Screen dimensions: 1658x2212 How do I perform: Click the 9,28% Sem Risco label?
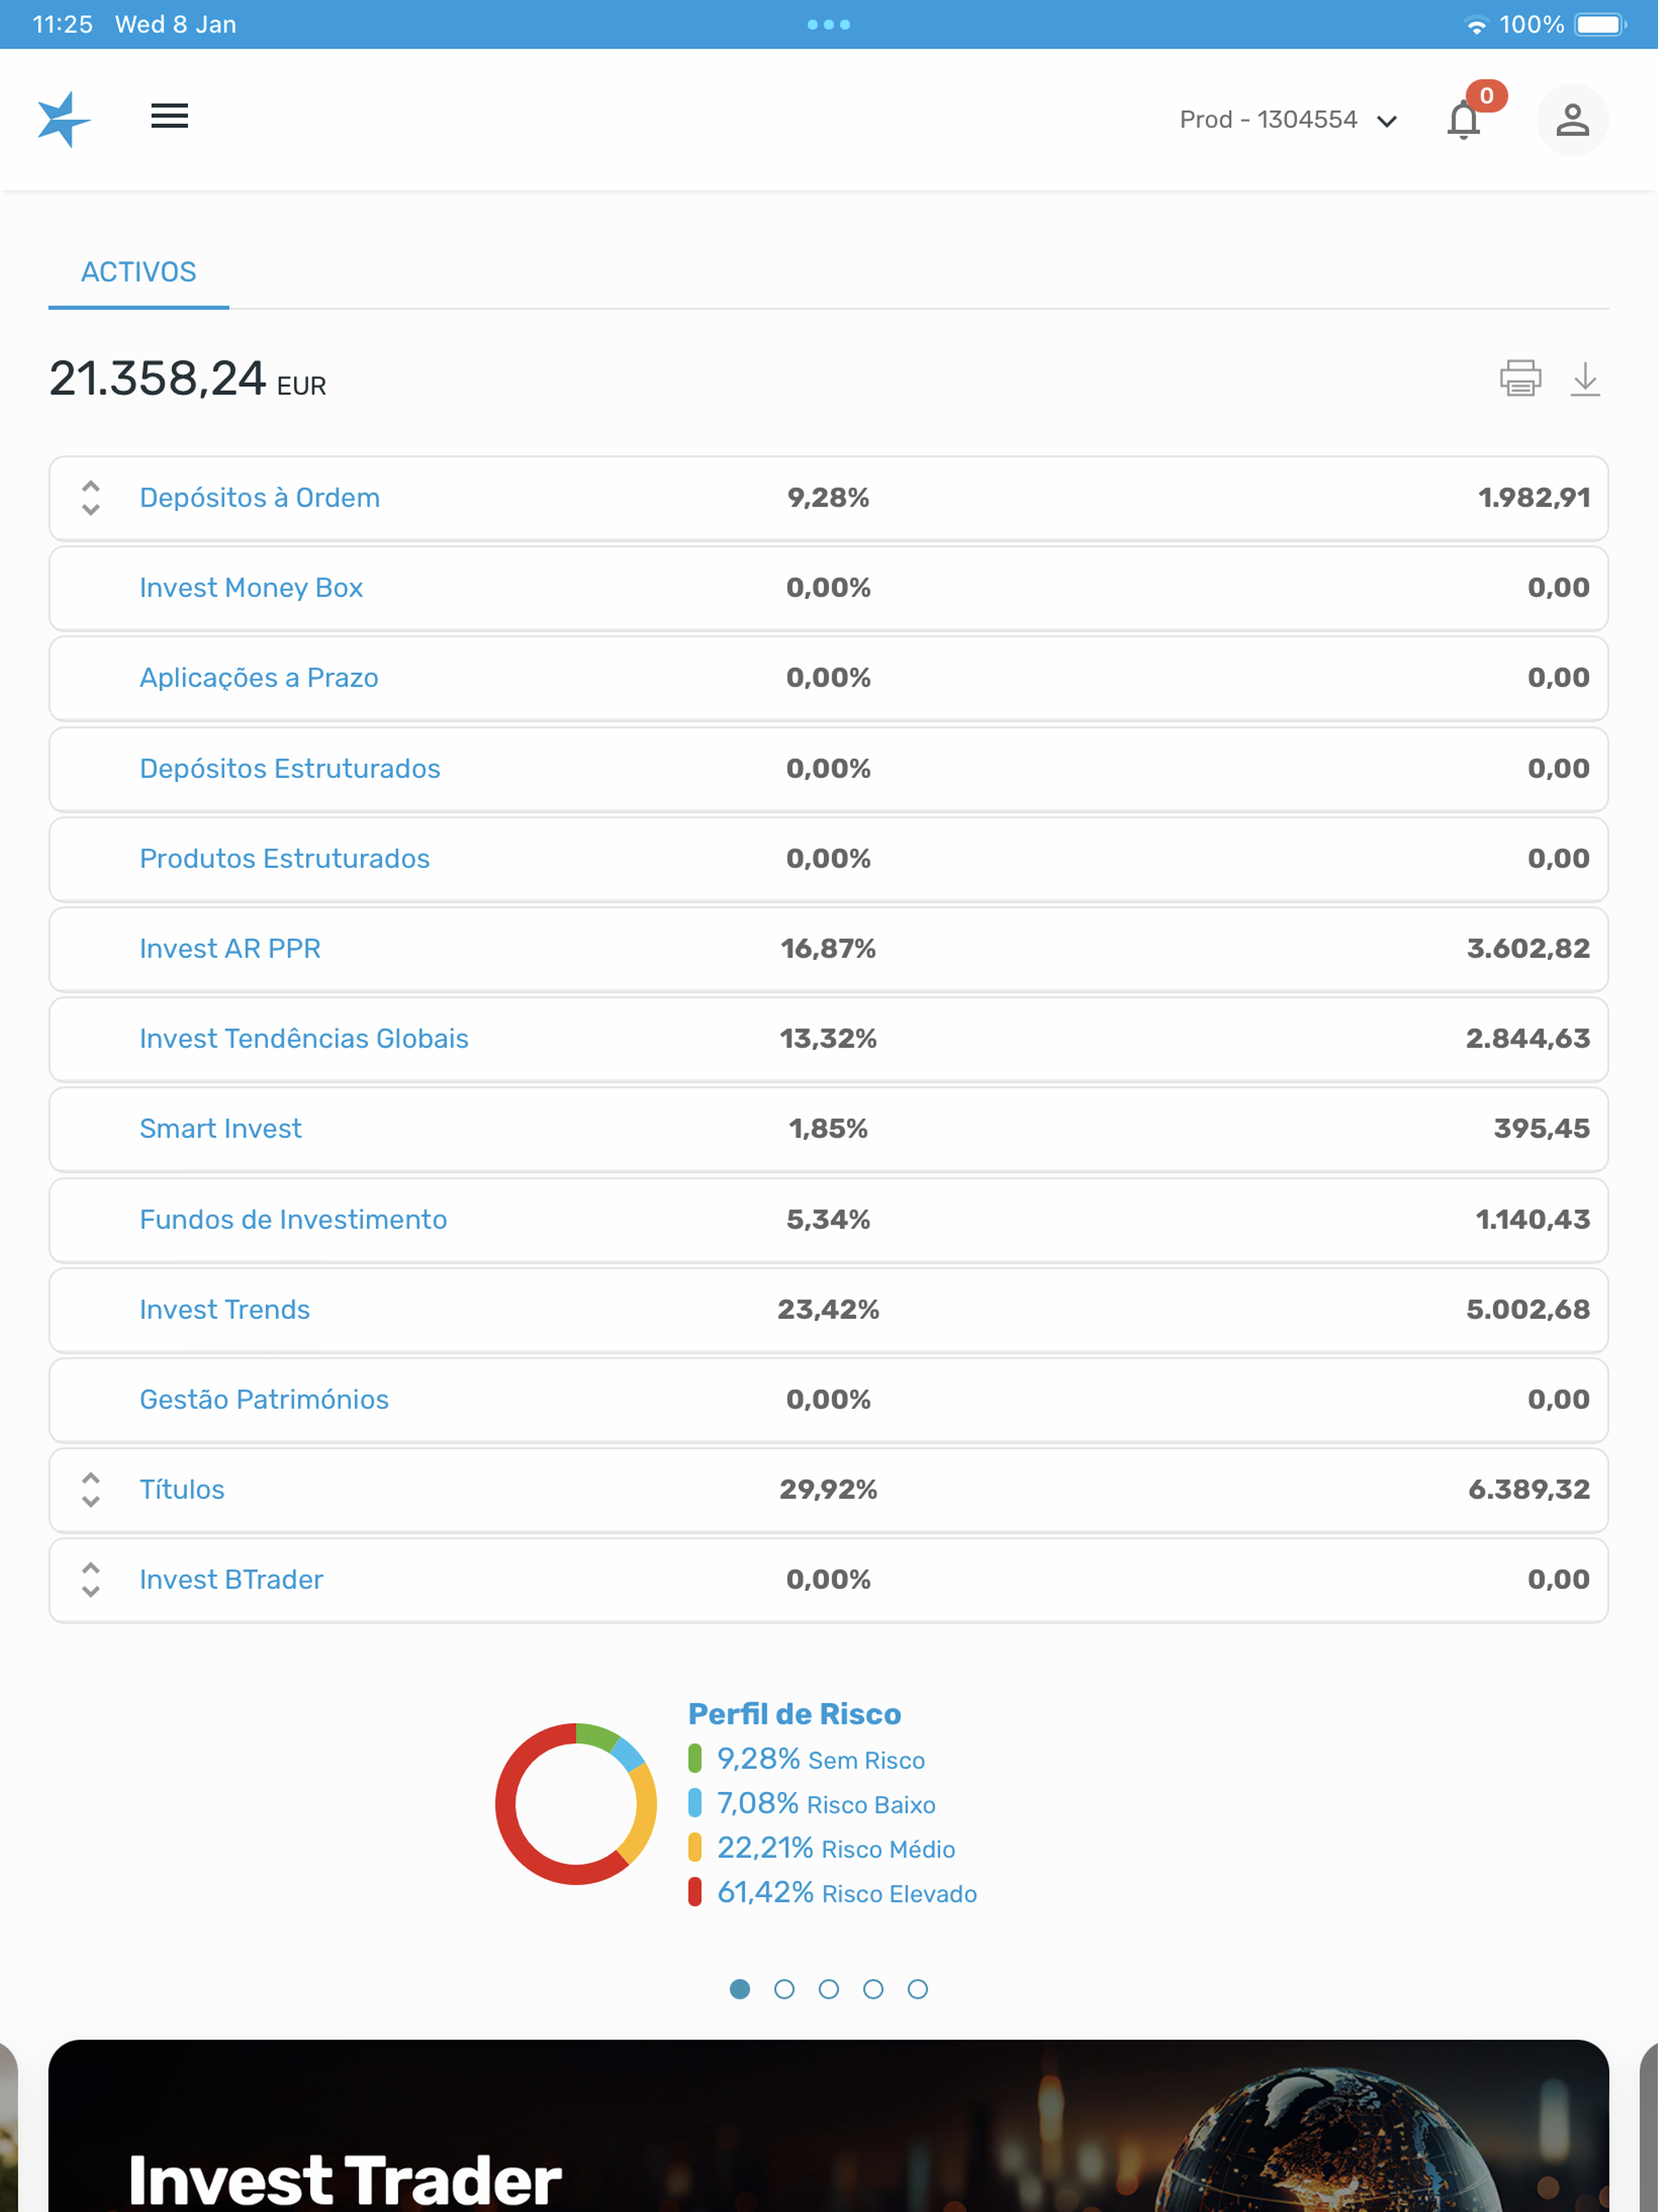pyautogui.click(x=821, y=1759)
